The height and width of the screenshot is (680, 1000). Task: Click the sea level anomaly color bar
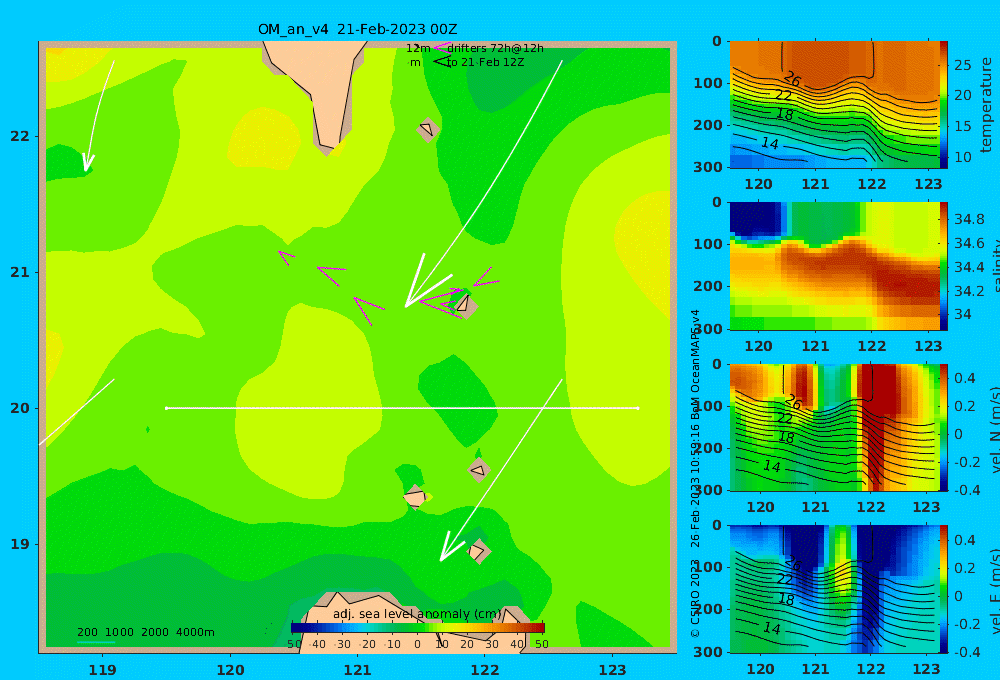418,627
